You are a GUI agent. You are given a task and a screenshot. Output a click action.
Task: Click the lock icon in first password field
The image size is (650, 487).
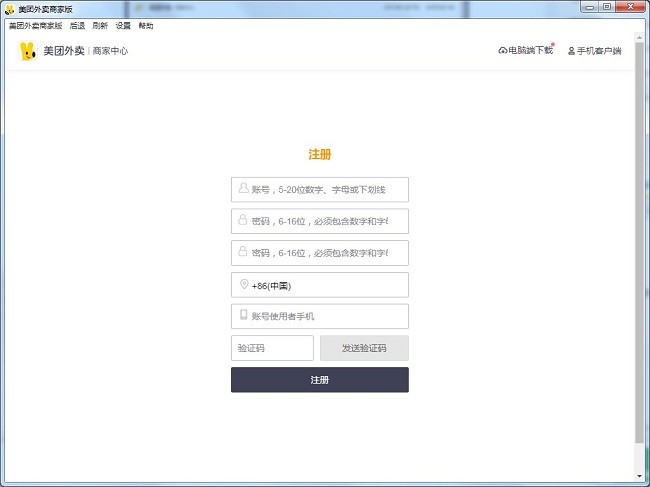tap(243, 221)
